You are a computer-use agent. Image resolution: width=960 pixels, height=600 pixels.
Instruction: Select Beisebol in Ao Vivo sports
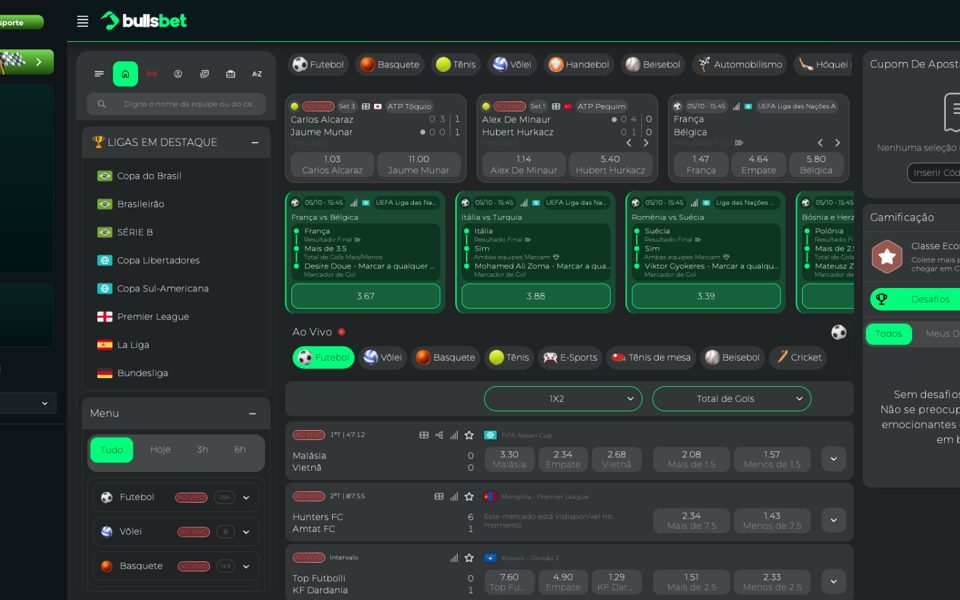tap(732, 358)
